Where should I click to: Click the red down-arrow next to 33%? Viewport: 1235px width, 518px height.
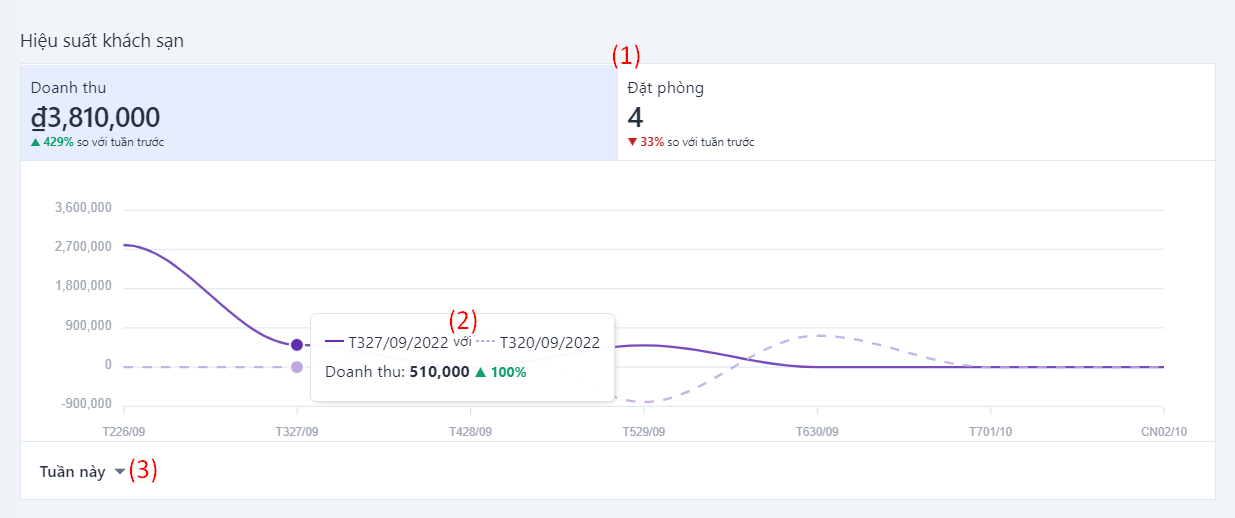632,142
